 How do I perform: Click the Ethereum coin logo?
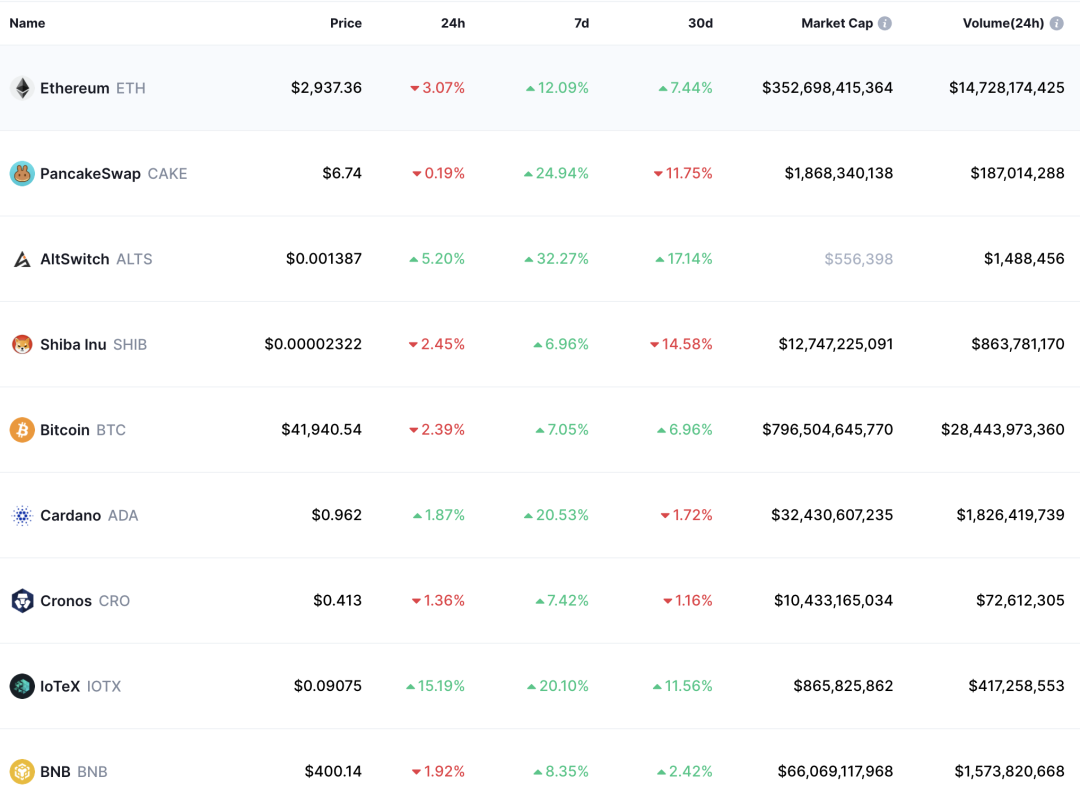(x=22, y=88)
